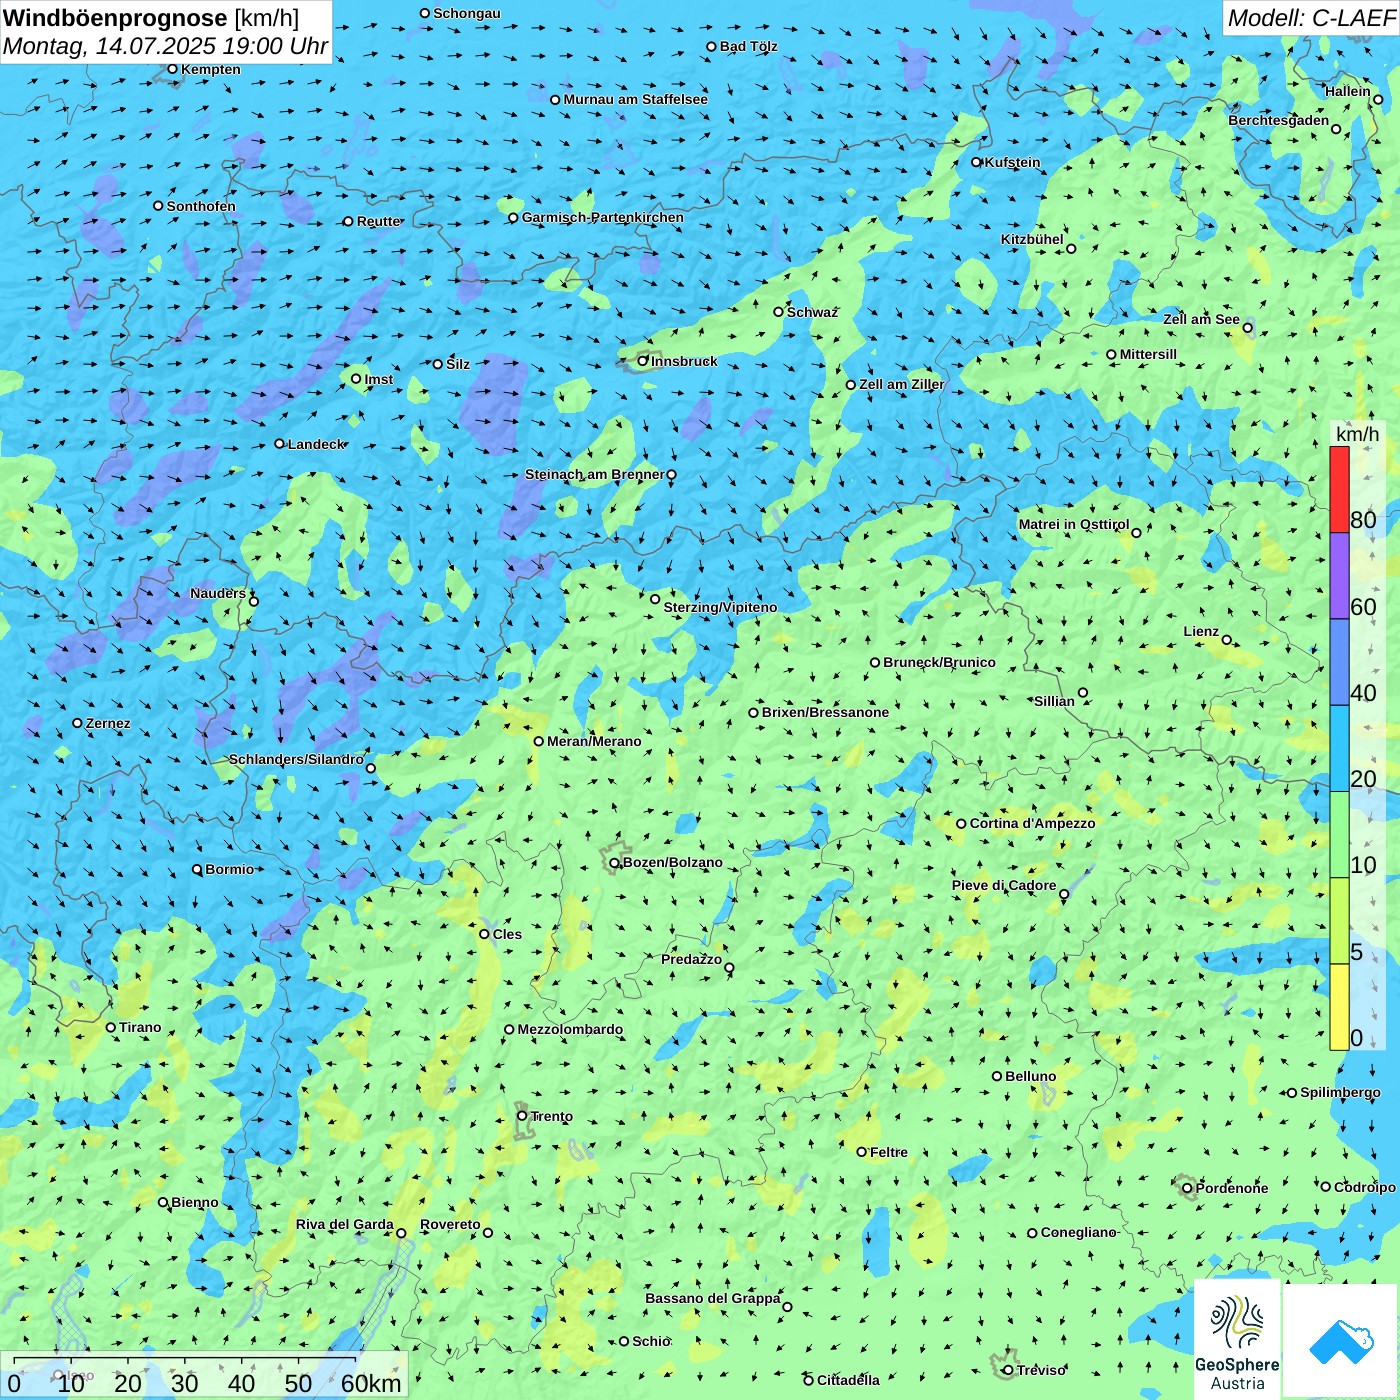Viewport: 1400px width, 1400px height.
Task: Click the km/h legend unit label
Action: pos(1357,434)
